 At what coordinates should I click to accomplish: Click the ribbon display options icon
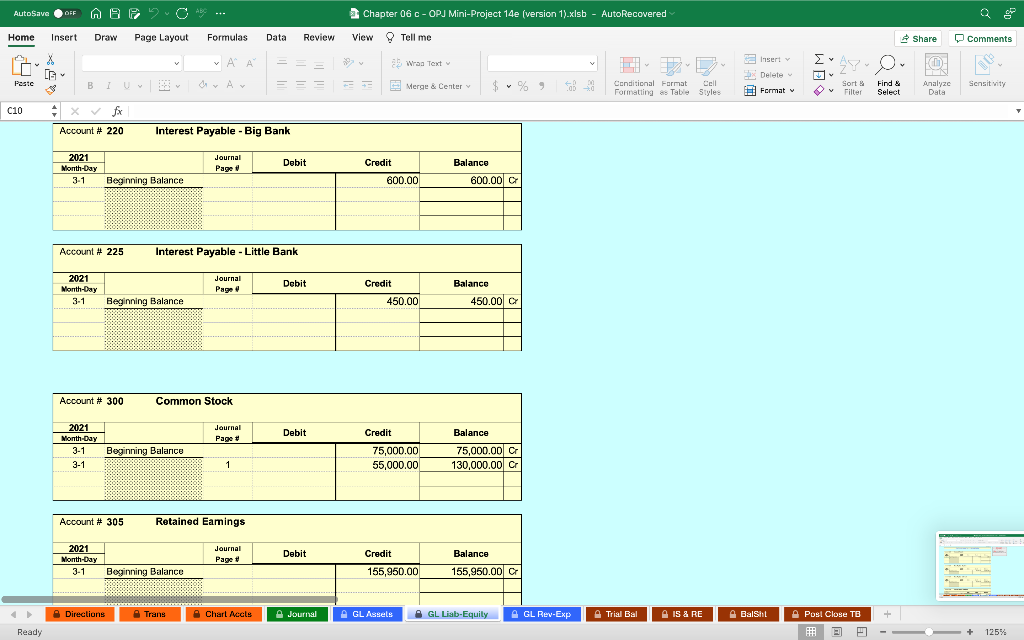[1009, 13]
